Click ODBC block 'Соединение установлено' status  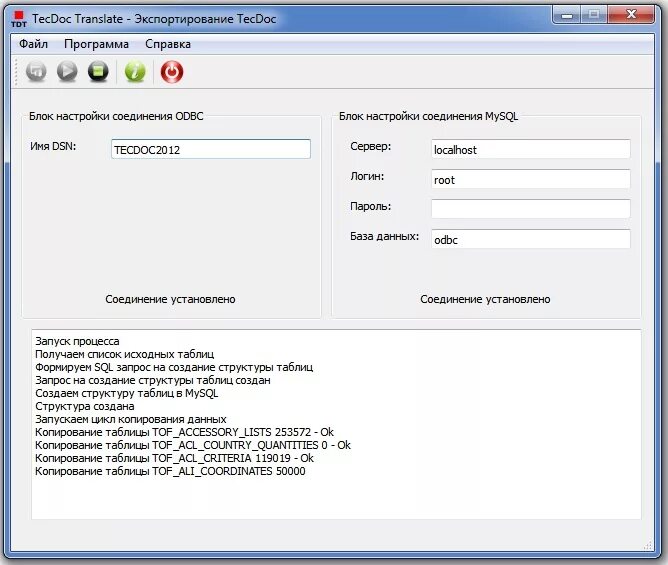[x=170, y=299]
